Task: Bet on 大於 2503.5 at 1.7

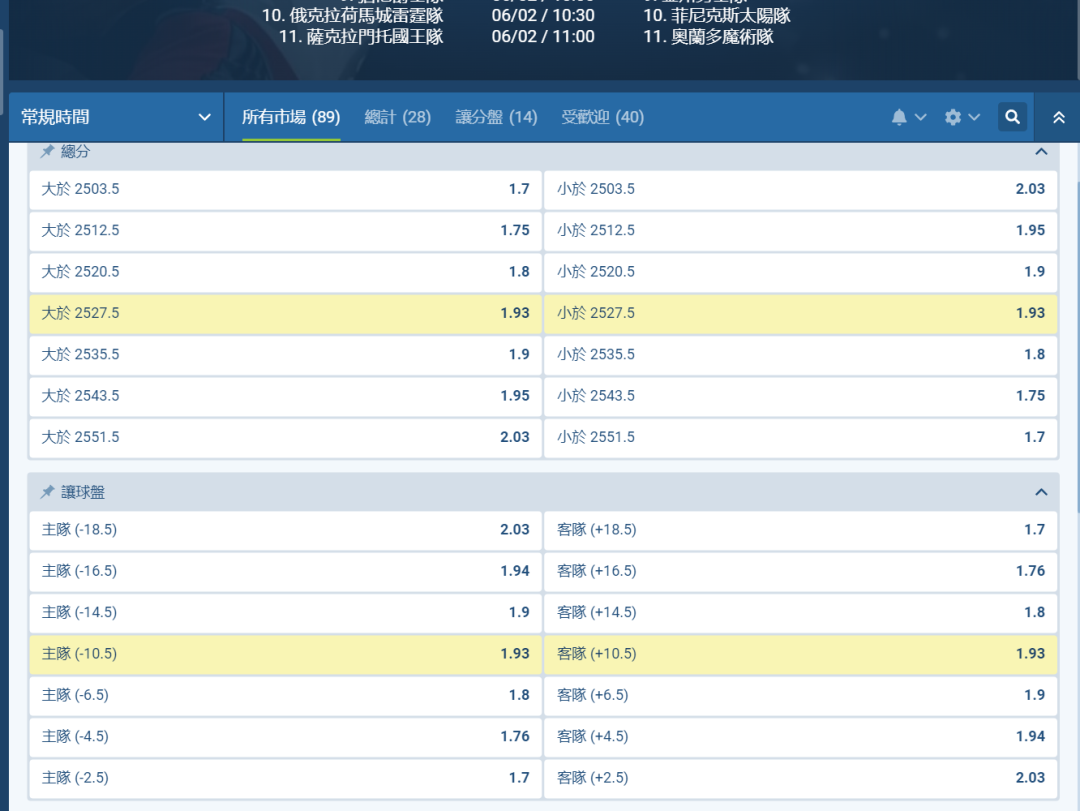Action: (286, 189)
